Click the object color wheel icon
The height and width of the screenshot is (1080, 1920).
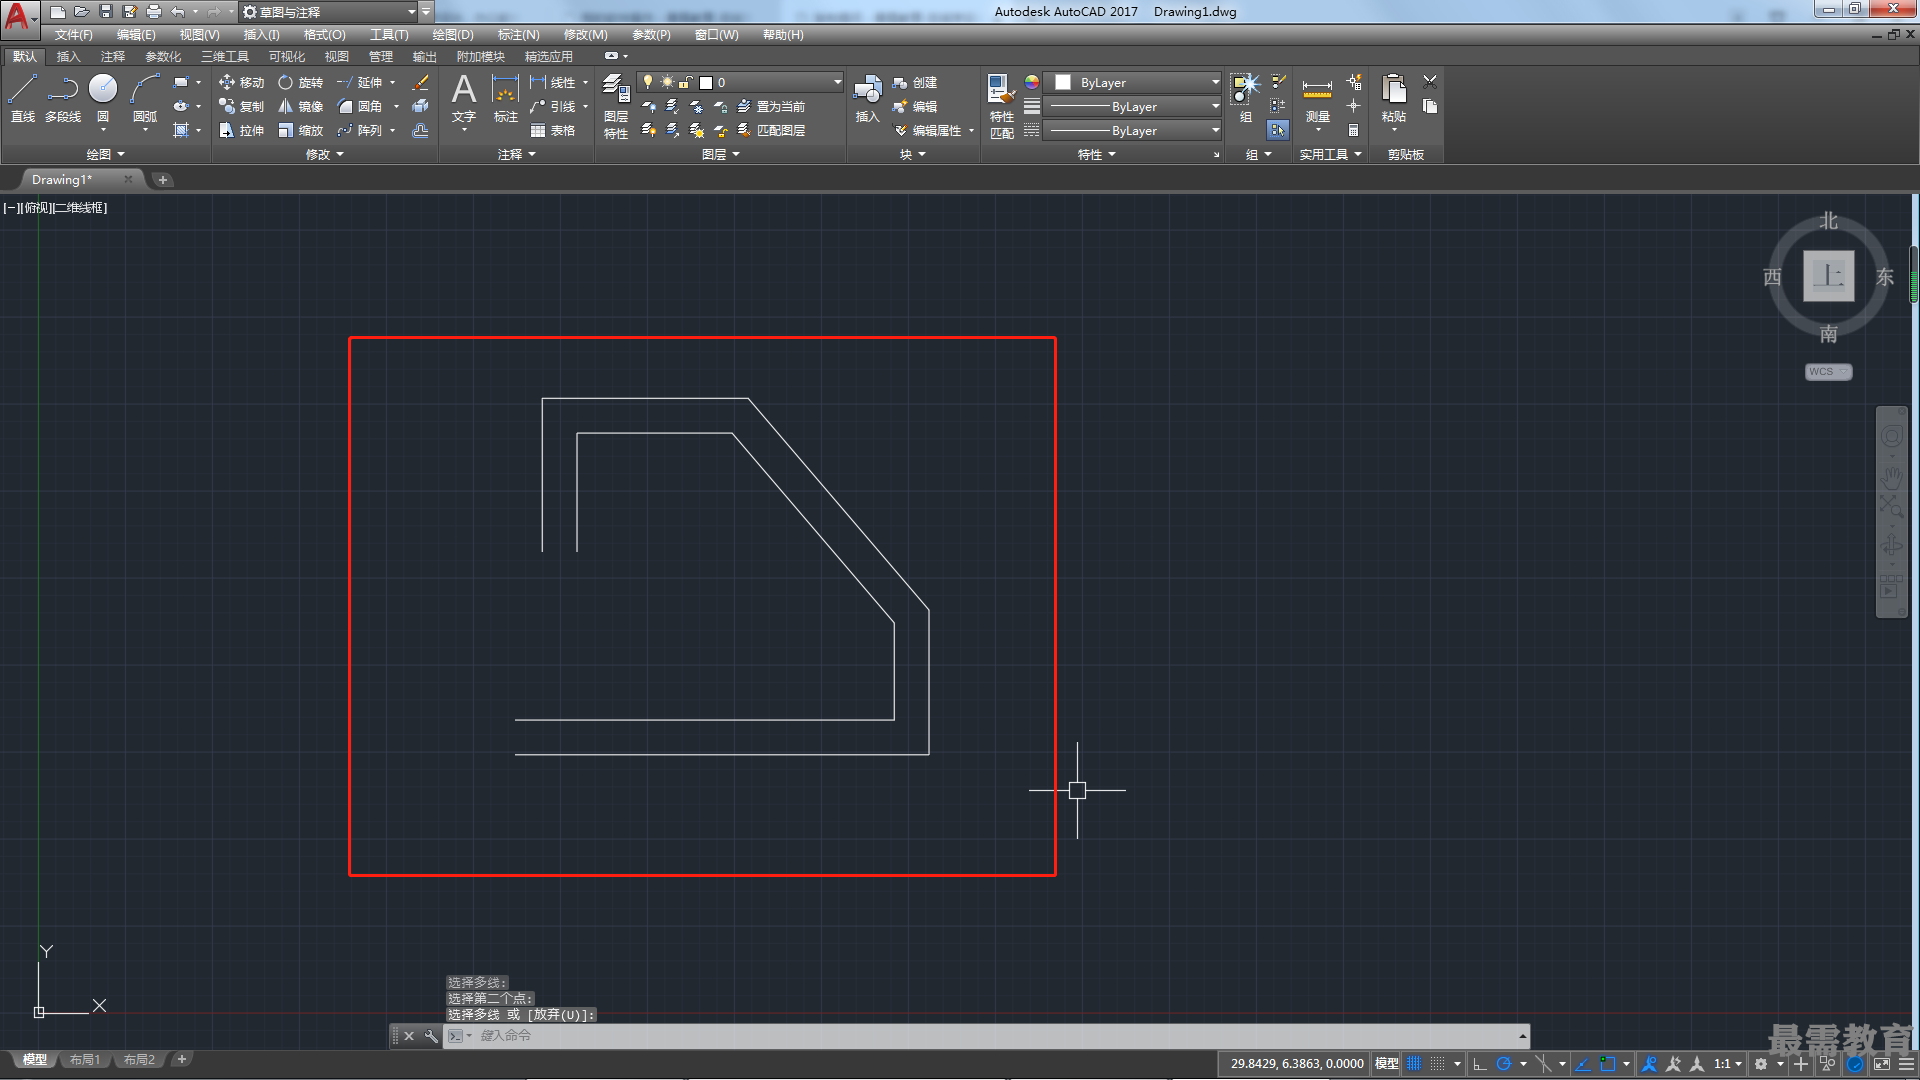pyautogui.click(x=1032, y=82)
